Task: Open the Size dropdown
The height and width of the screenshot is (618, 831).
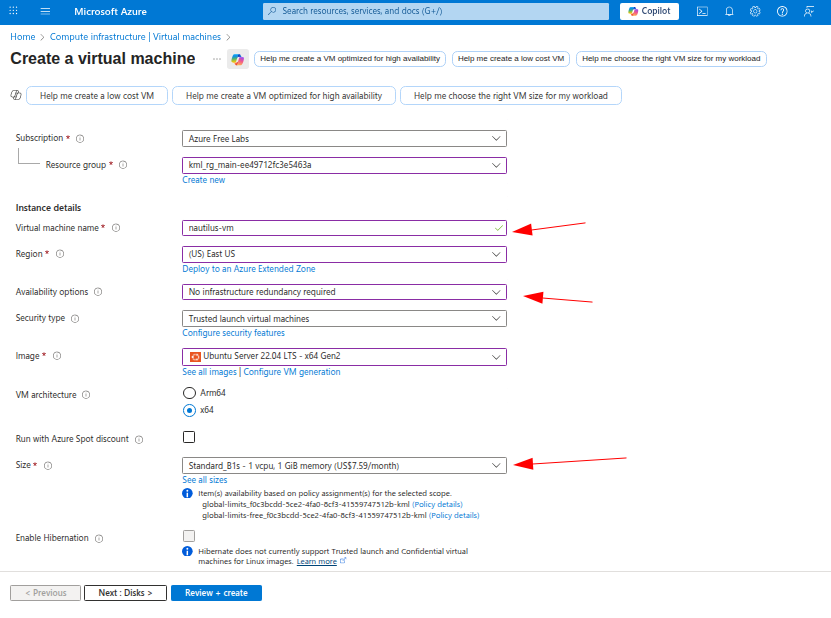Action: point(344,465)
